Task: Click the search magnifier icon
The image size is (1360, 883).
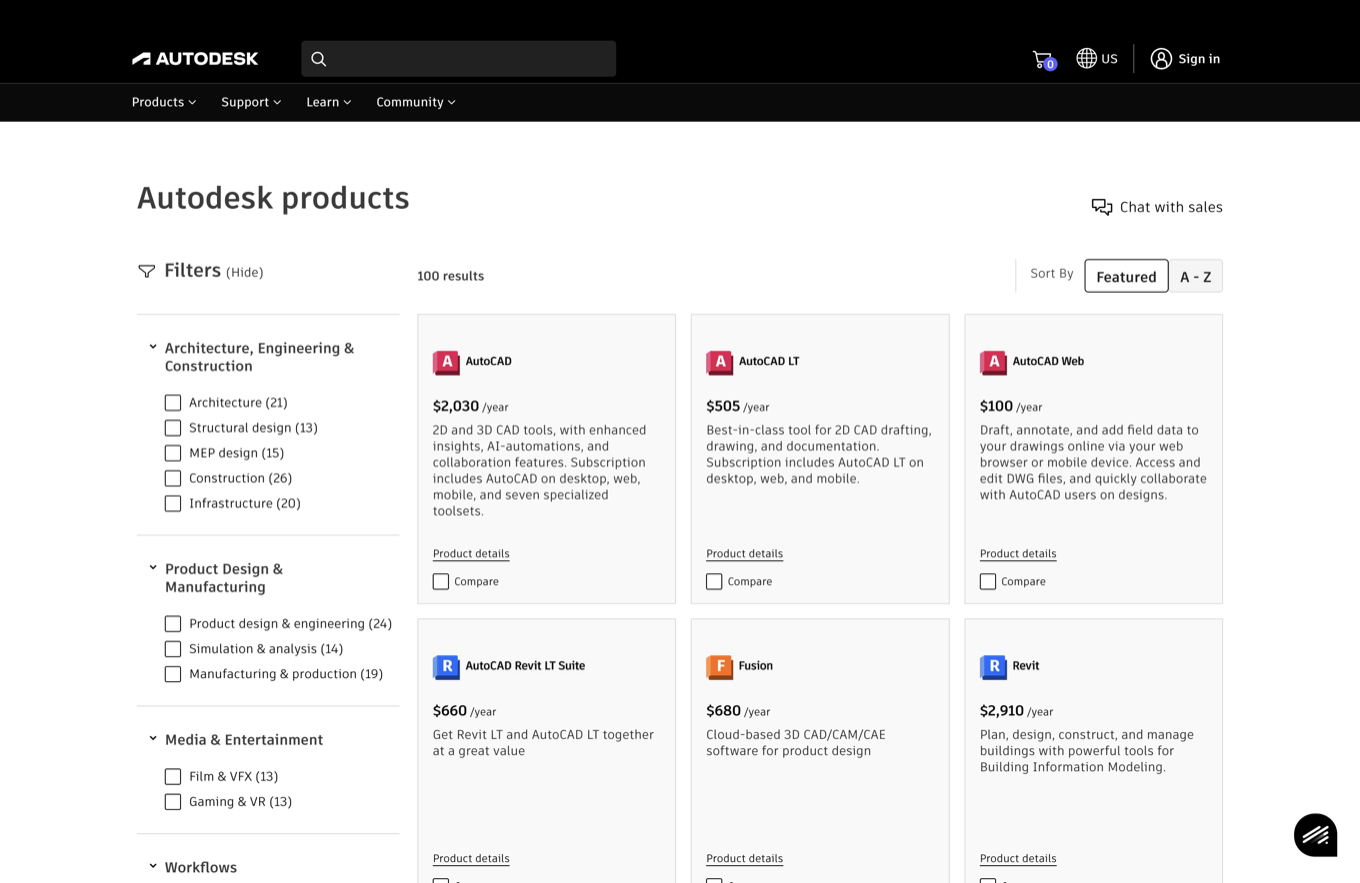Action: (319, 59)
